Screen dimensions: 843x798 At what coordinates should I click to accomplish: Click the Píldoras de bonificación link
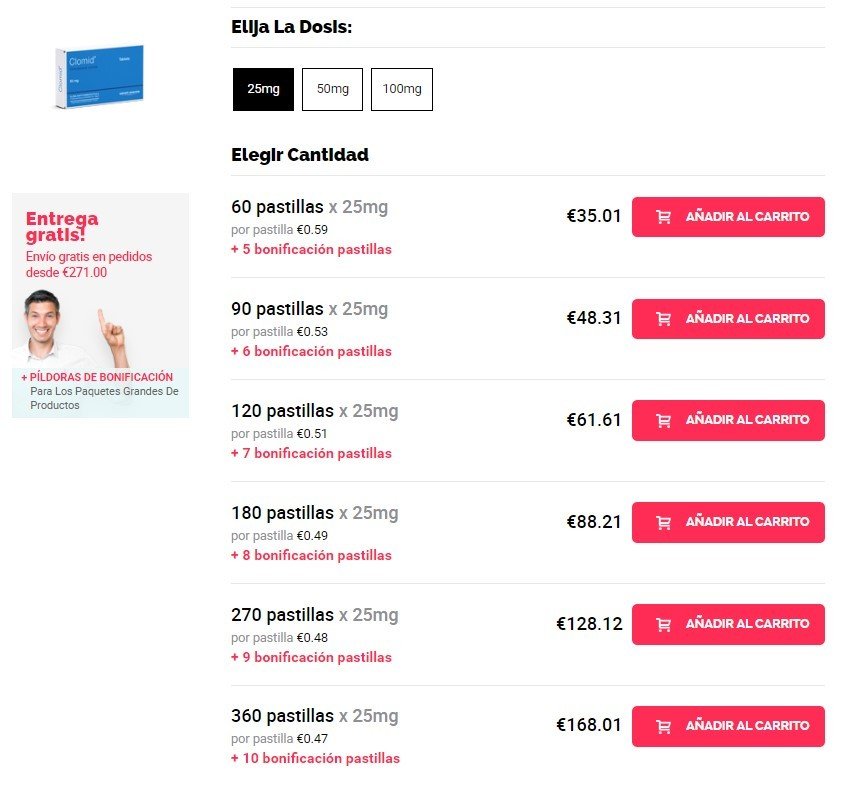pyautogui.click(x=104, y=377)
